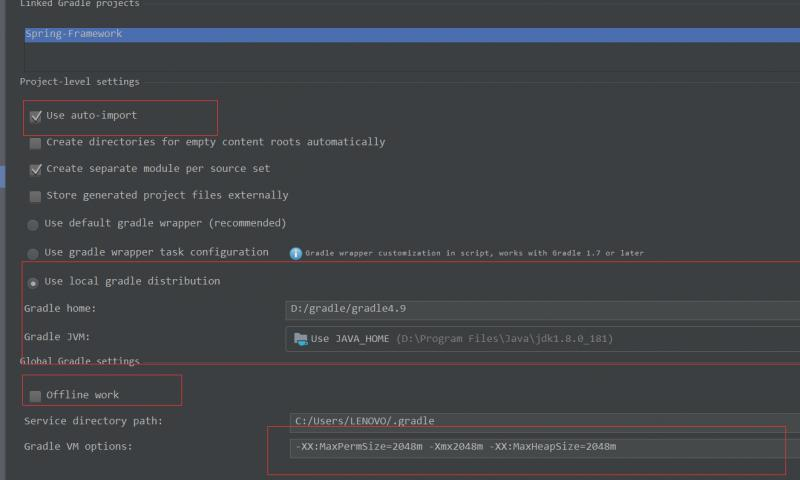Select Use local gradle distribution radio

33,283
